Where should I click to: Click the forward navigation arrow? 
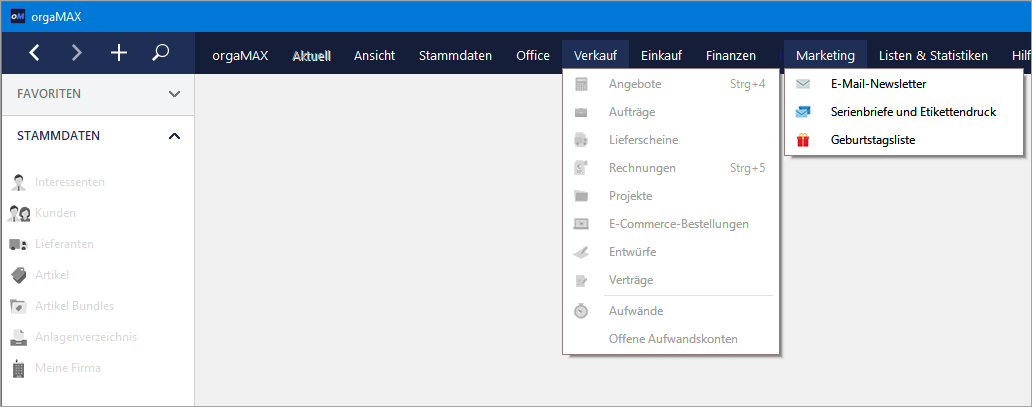pos(77,53)
